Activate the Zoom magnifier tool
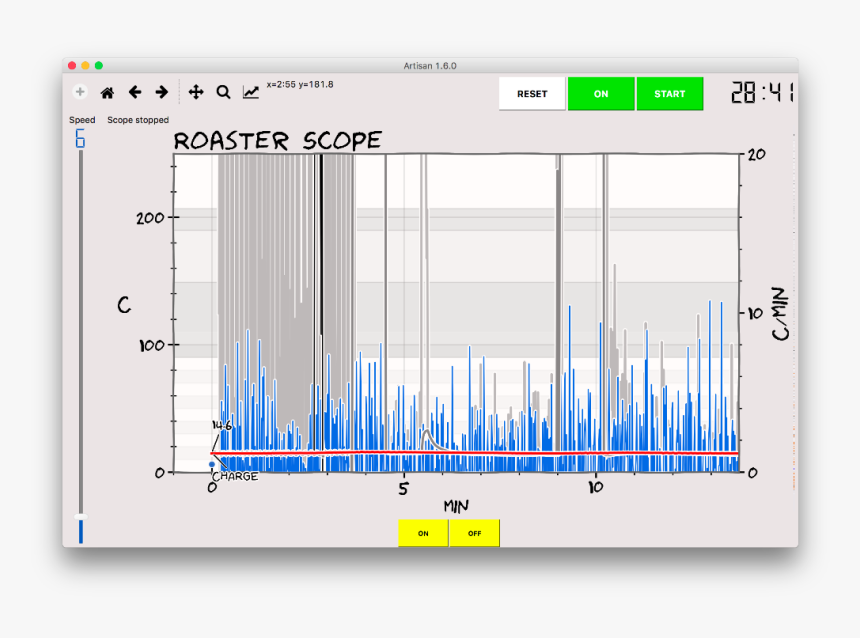The height and width of the screenshot is (638, 860). point(223,92)
